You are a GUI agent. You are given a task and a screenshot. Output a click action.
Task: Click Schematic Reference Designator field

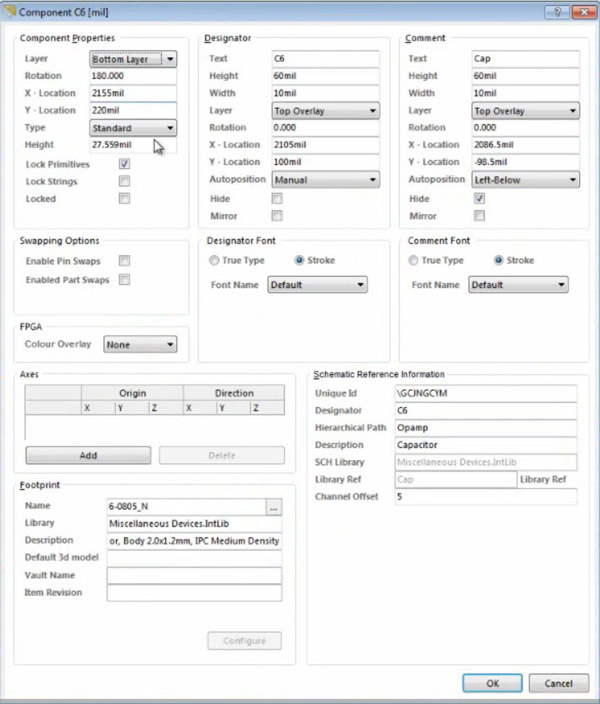pyautogui.click(x=486, y=410)
